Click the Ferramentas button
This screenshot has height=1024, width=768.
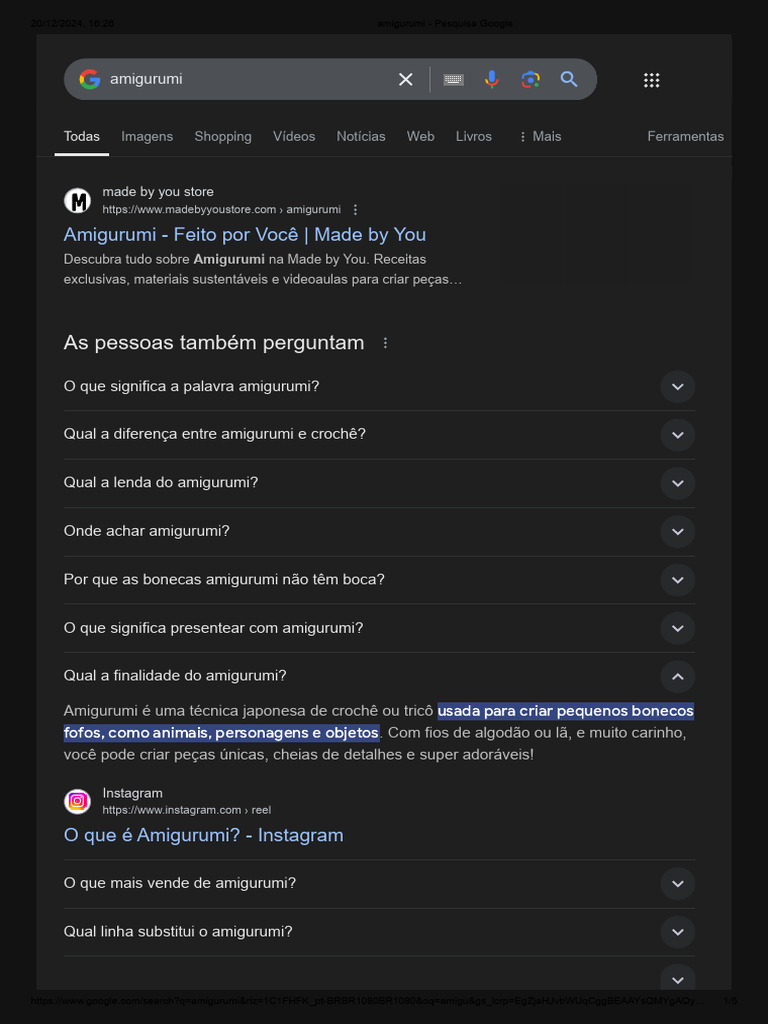685,136
